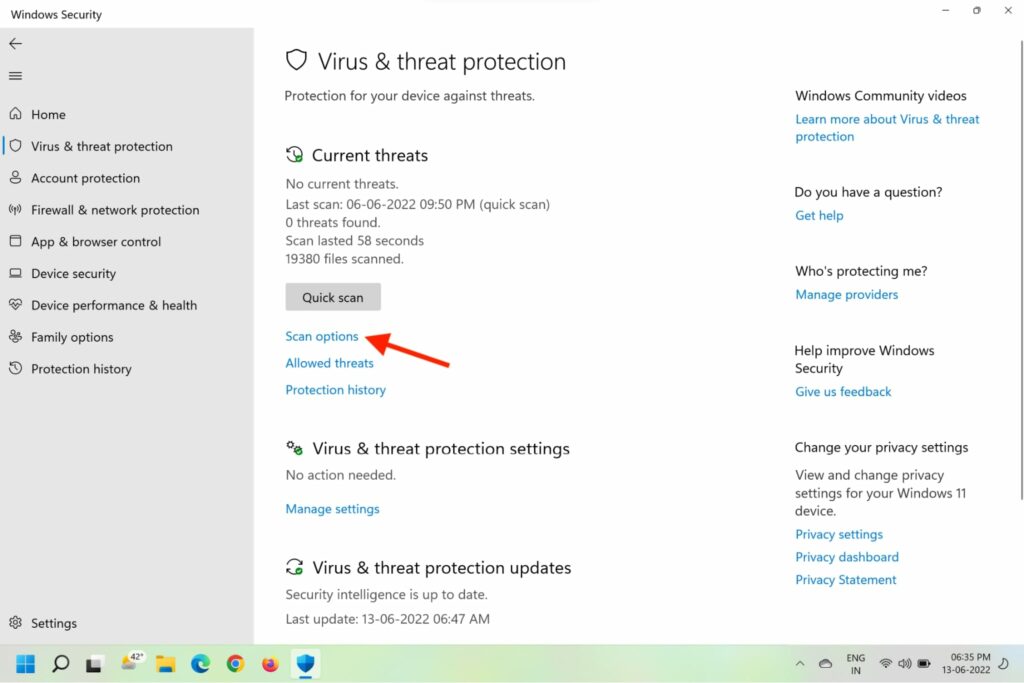Open Firefox from the taskbar
The width and height of the screenshot is (1024, 683).
click(269, 663)
